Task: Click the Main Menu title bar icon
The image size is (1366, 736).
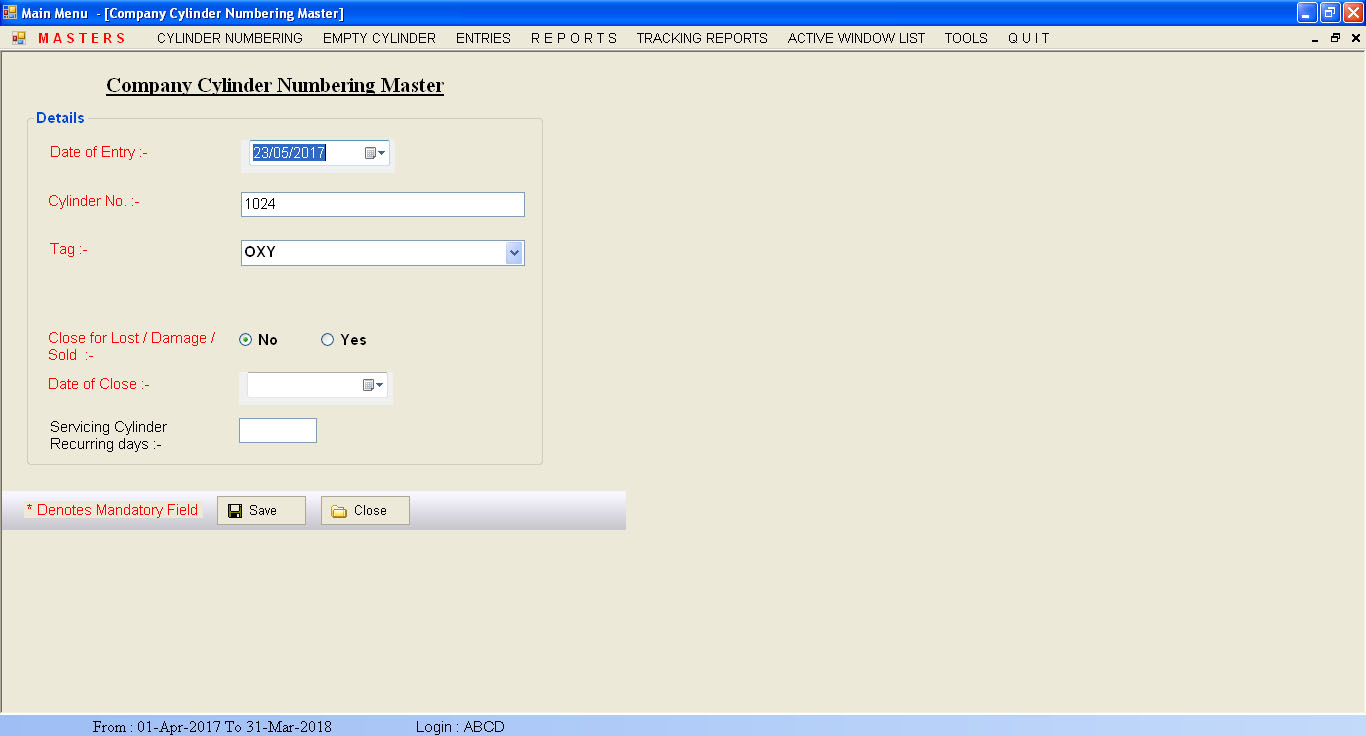Action: coord(10,12)
